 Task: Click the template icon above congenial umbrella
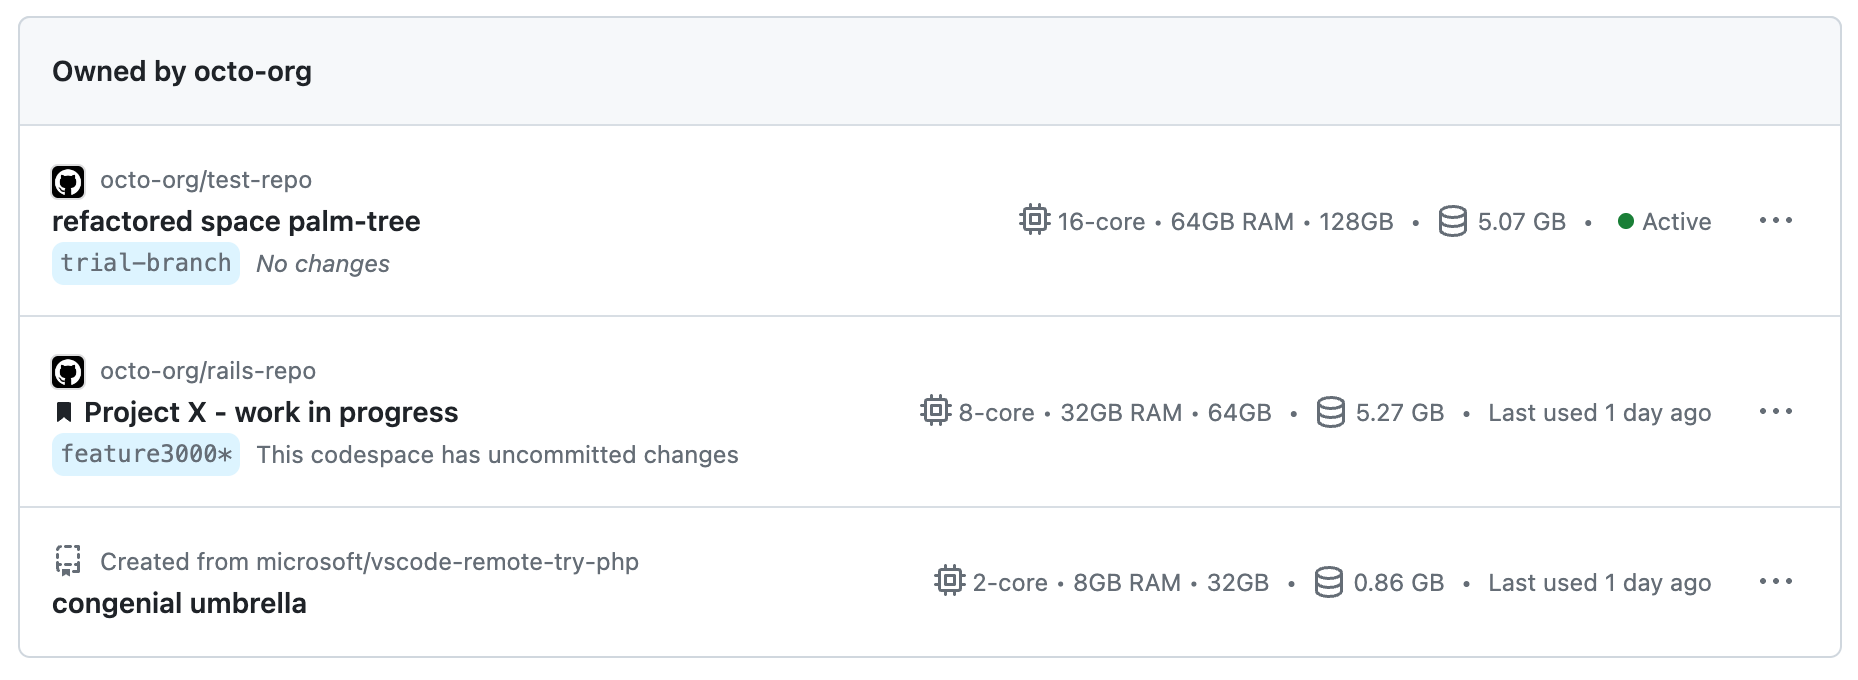pyautogui.click(x=68, y=562)
